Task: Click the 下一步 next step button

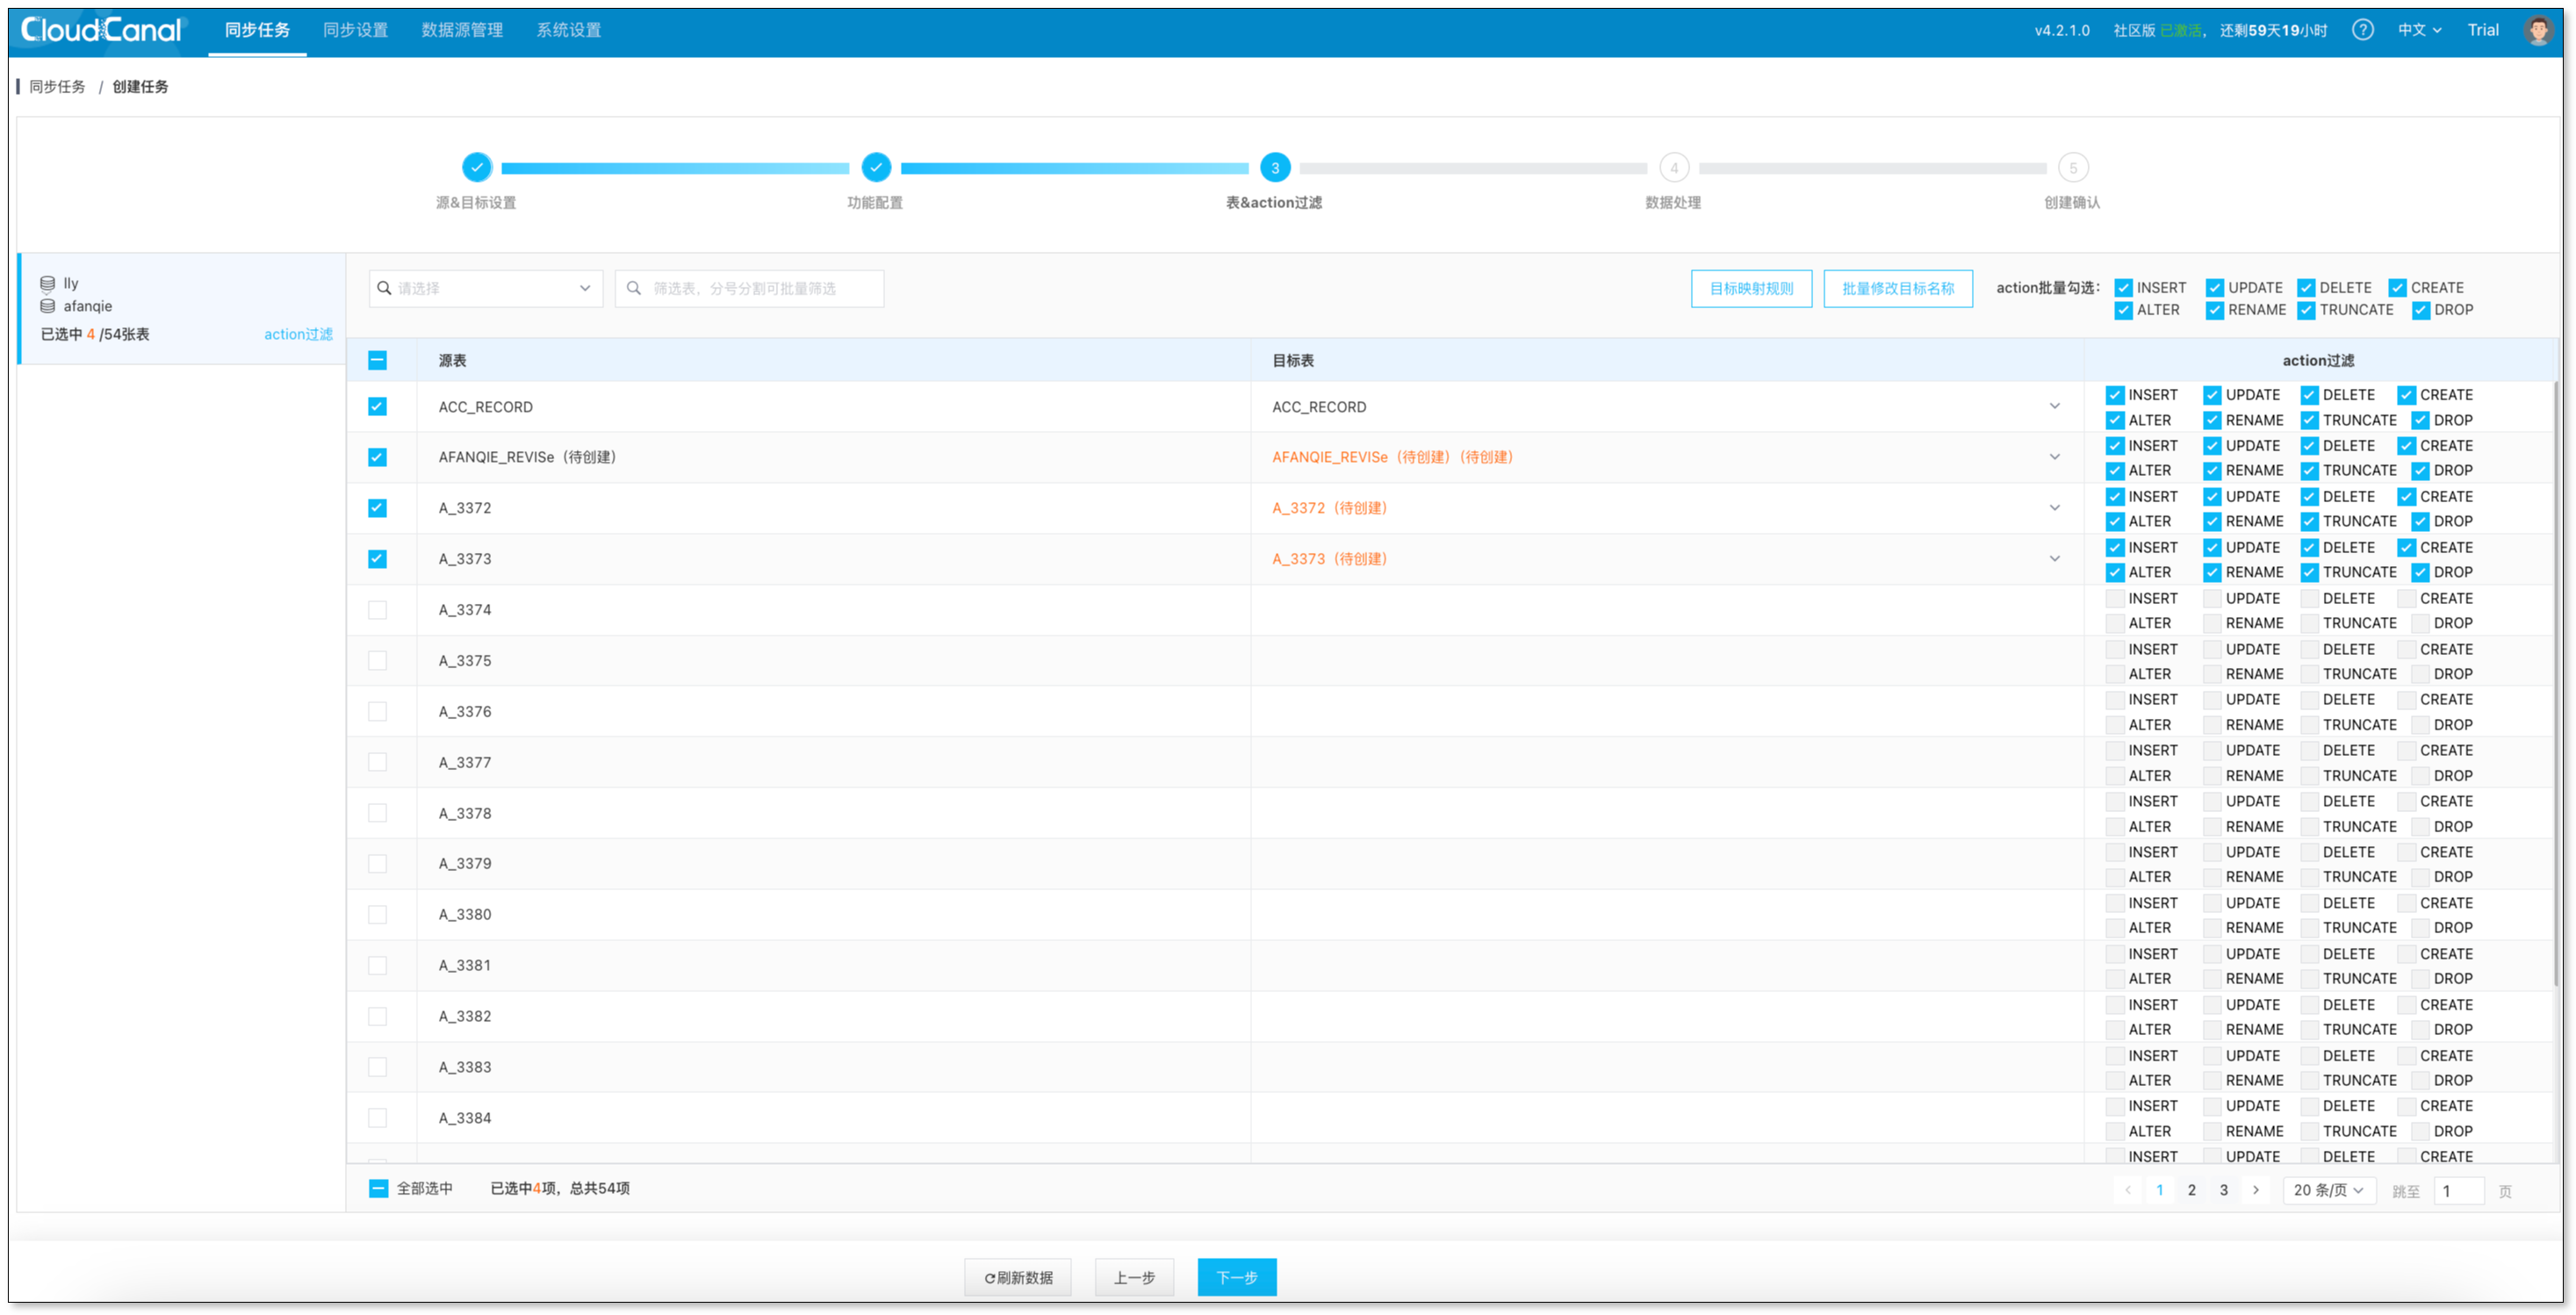Action: click(x=1238, y=1276)
